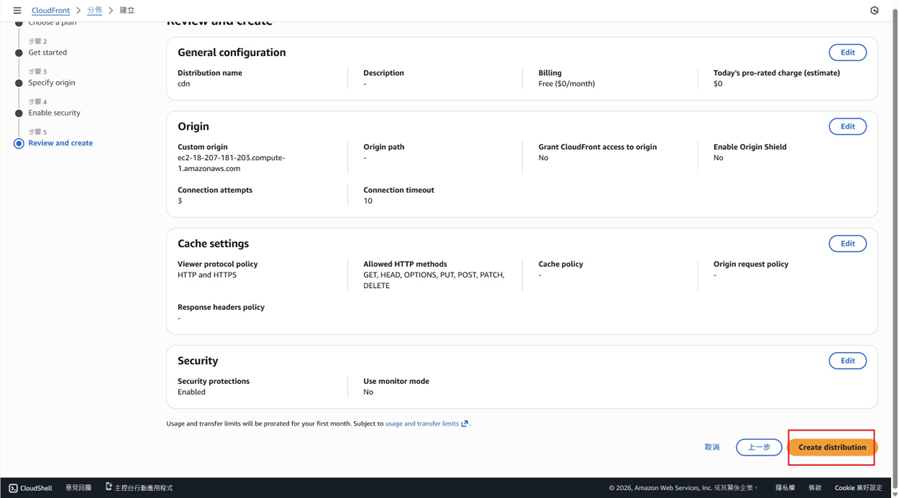
Task: Click the 上一步 previous button
Action: pos(759,447)
